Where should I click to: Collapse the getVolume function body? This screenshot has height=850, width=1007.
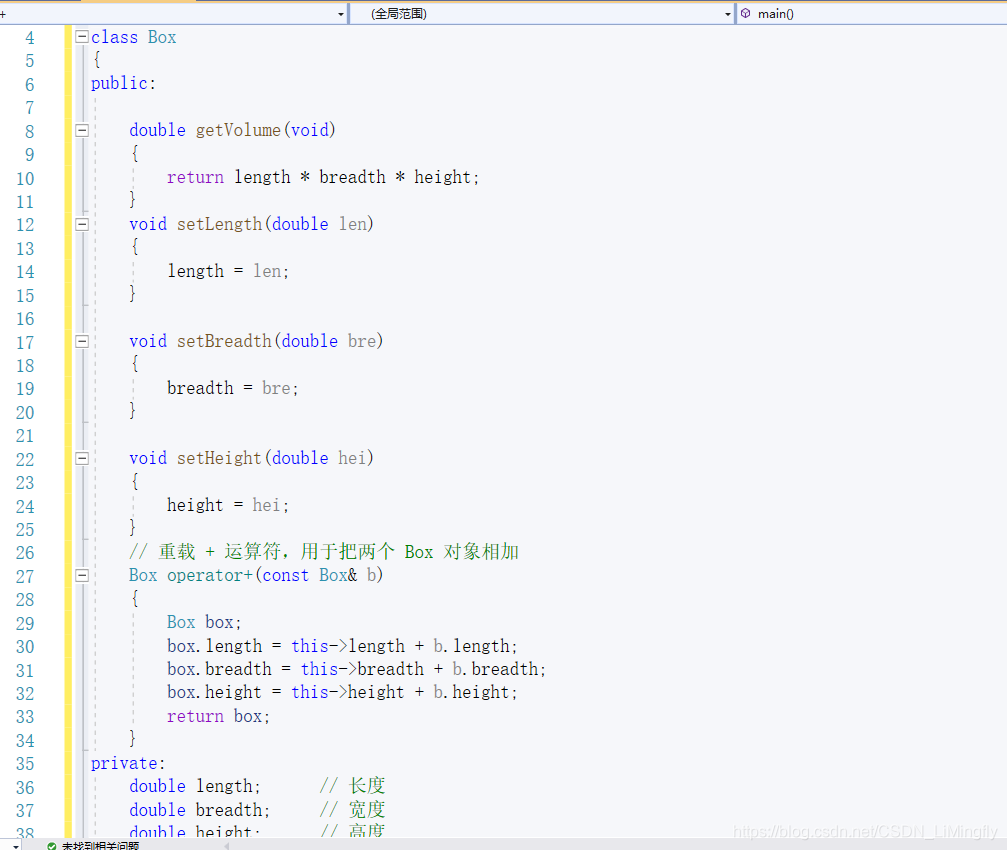click(81, 130)
